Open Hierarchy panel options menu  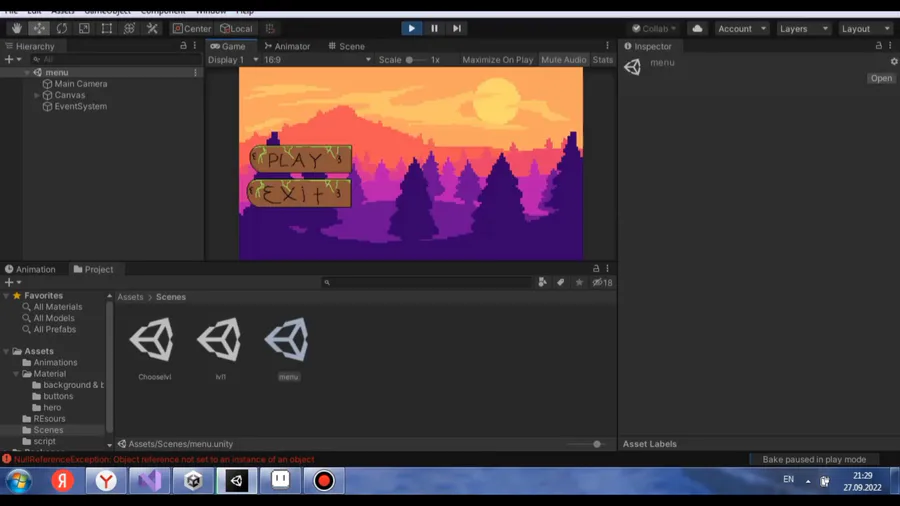coord(195,45)
